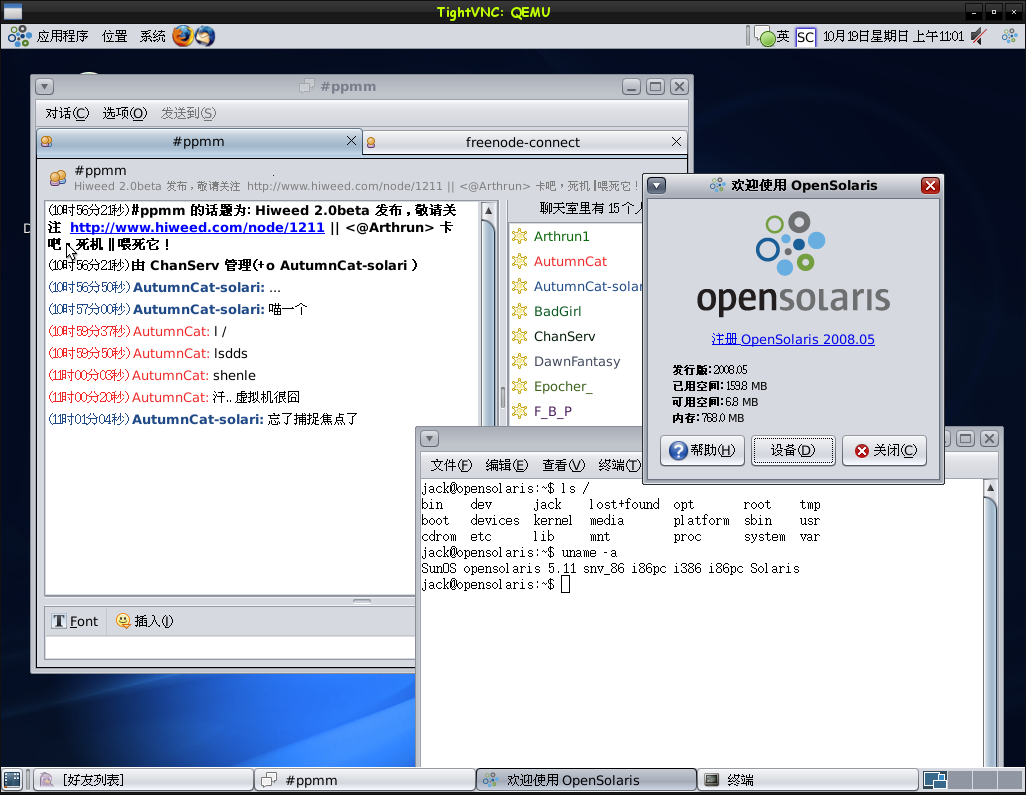This screenshot has width=1026, height=795.
Task: Open the OpenSolaris welcome window menu arrow
Action: [x=657, y=185]
